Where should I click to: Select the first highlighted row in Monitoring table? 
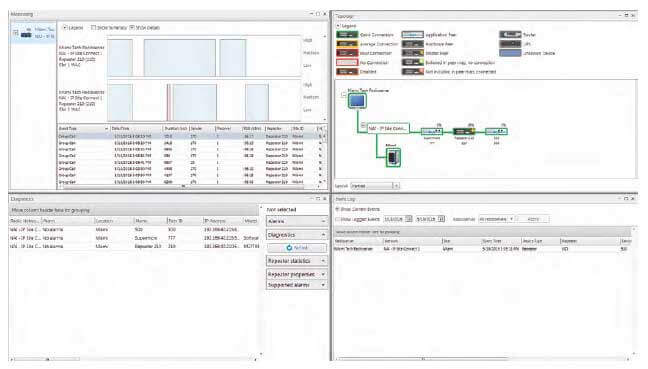[190, 136]
